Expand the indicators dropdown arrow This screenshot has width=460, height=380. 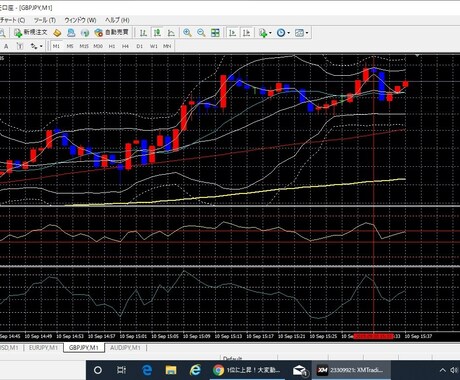pos(270,33)
